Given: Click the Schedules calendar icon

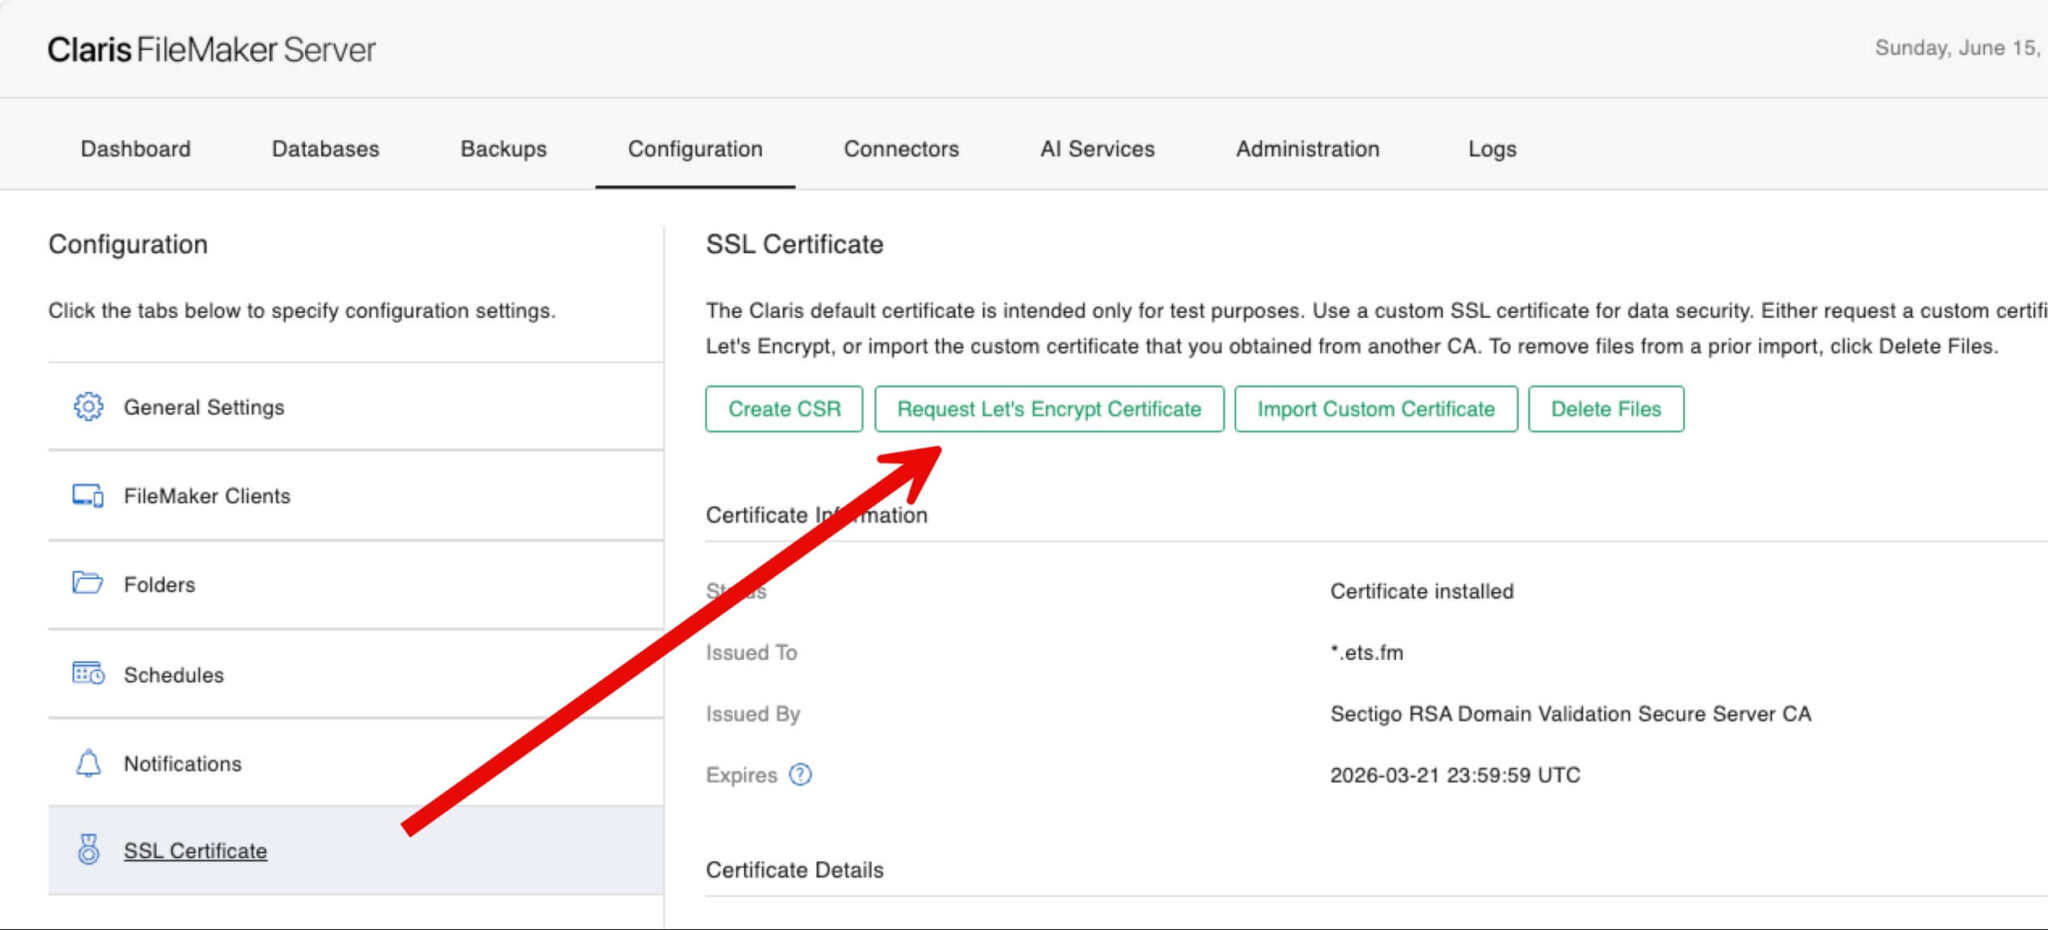Looking at the screenshot, I should click(x=88, y=674).
